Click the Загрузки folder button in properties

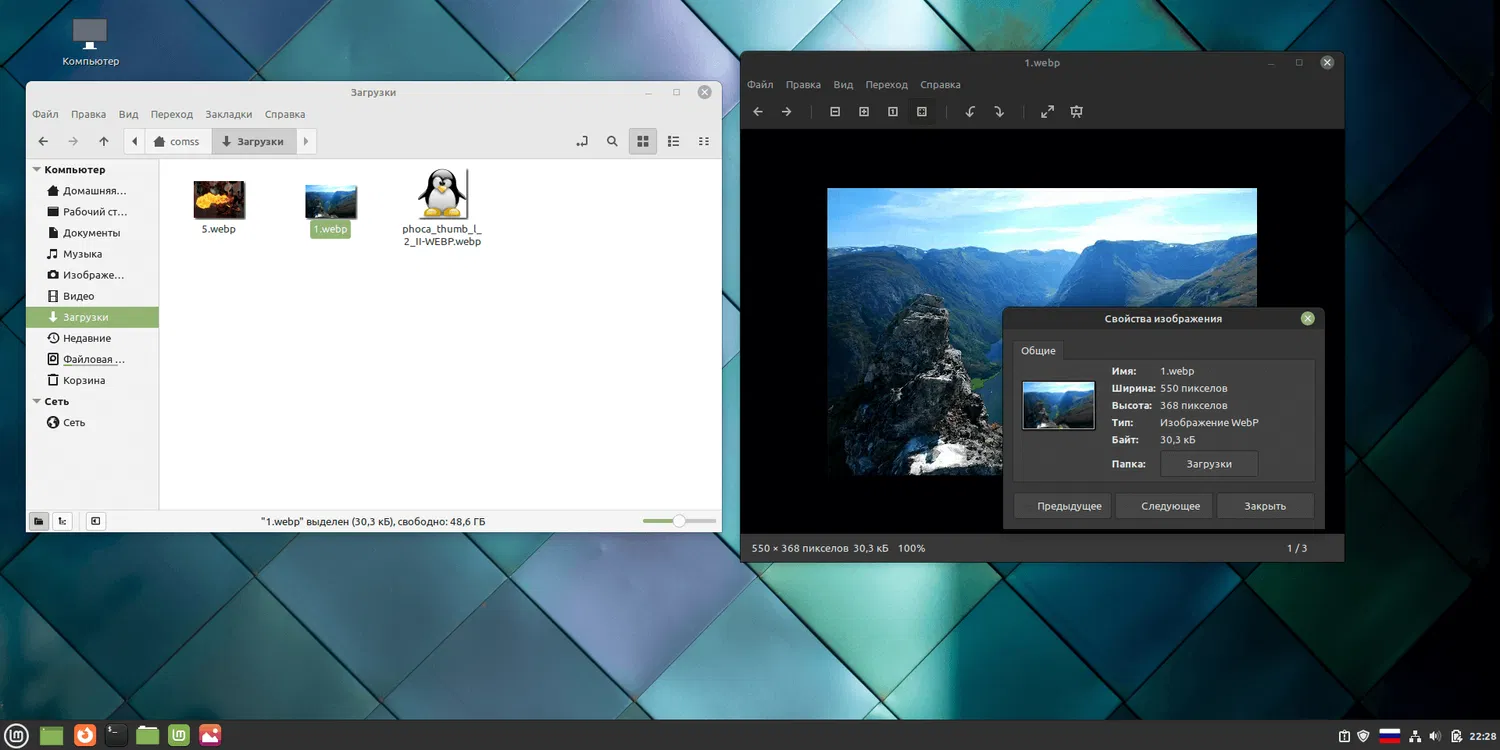[x=1209, y=464]
